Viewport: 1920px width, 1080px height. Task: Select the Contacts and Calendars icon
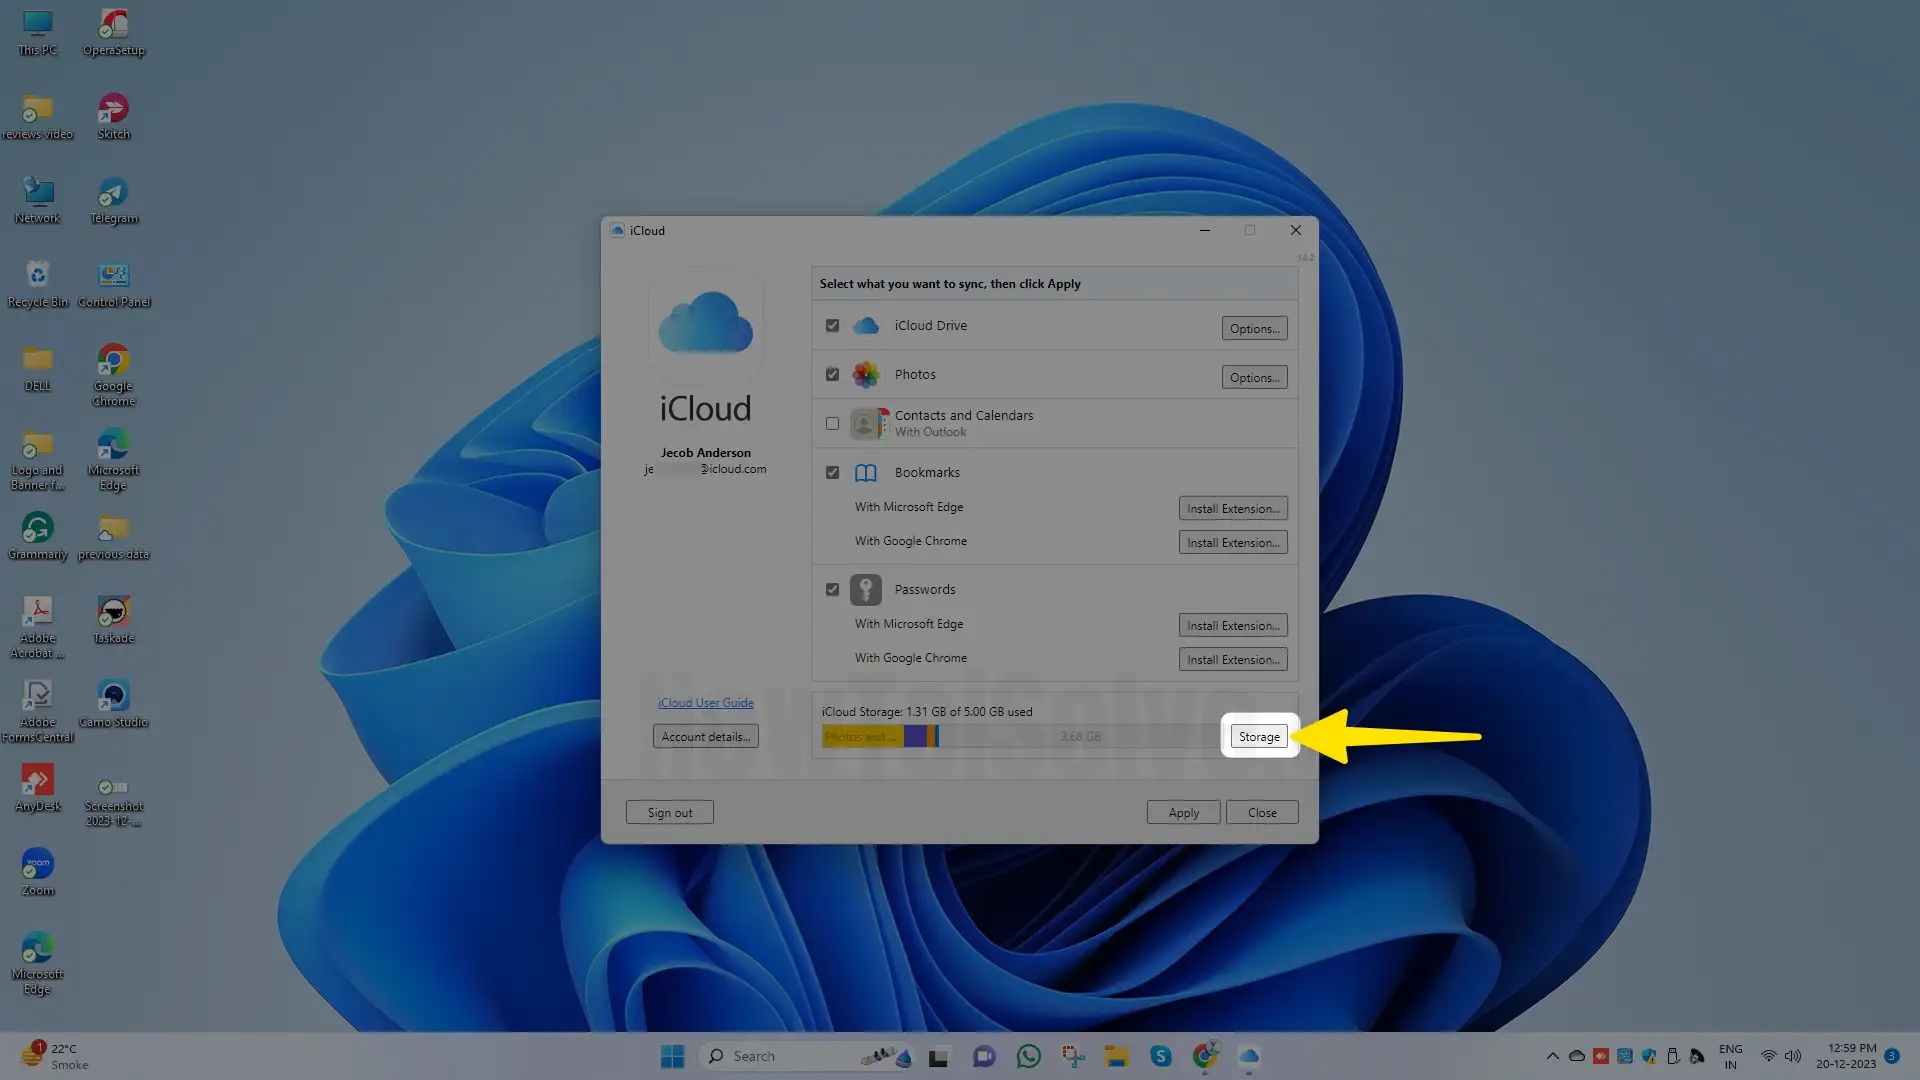pyautogui.click(x=868, y=422)
